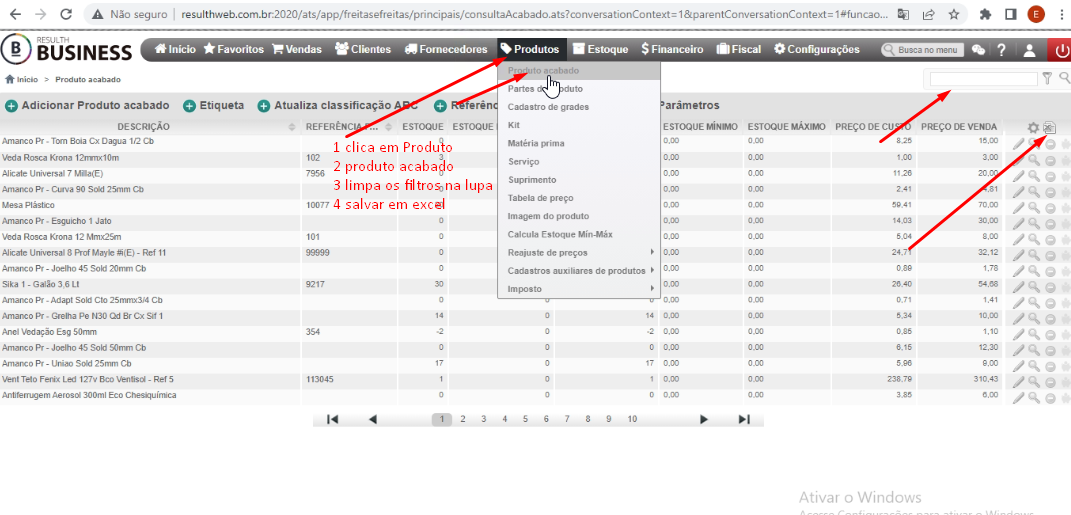Open the chat bubbles icon
The image size is (1071, 515).
[x=979, y=49]
